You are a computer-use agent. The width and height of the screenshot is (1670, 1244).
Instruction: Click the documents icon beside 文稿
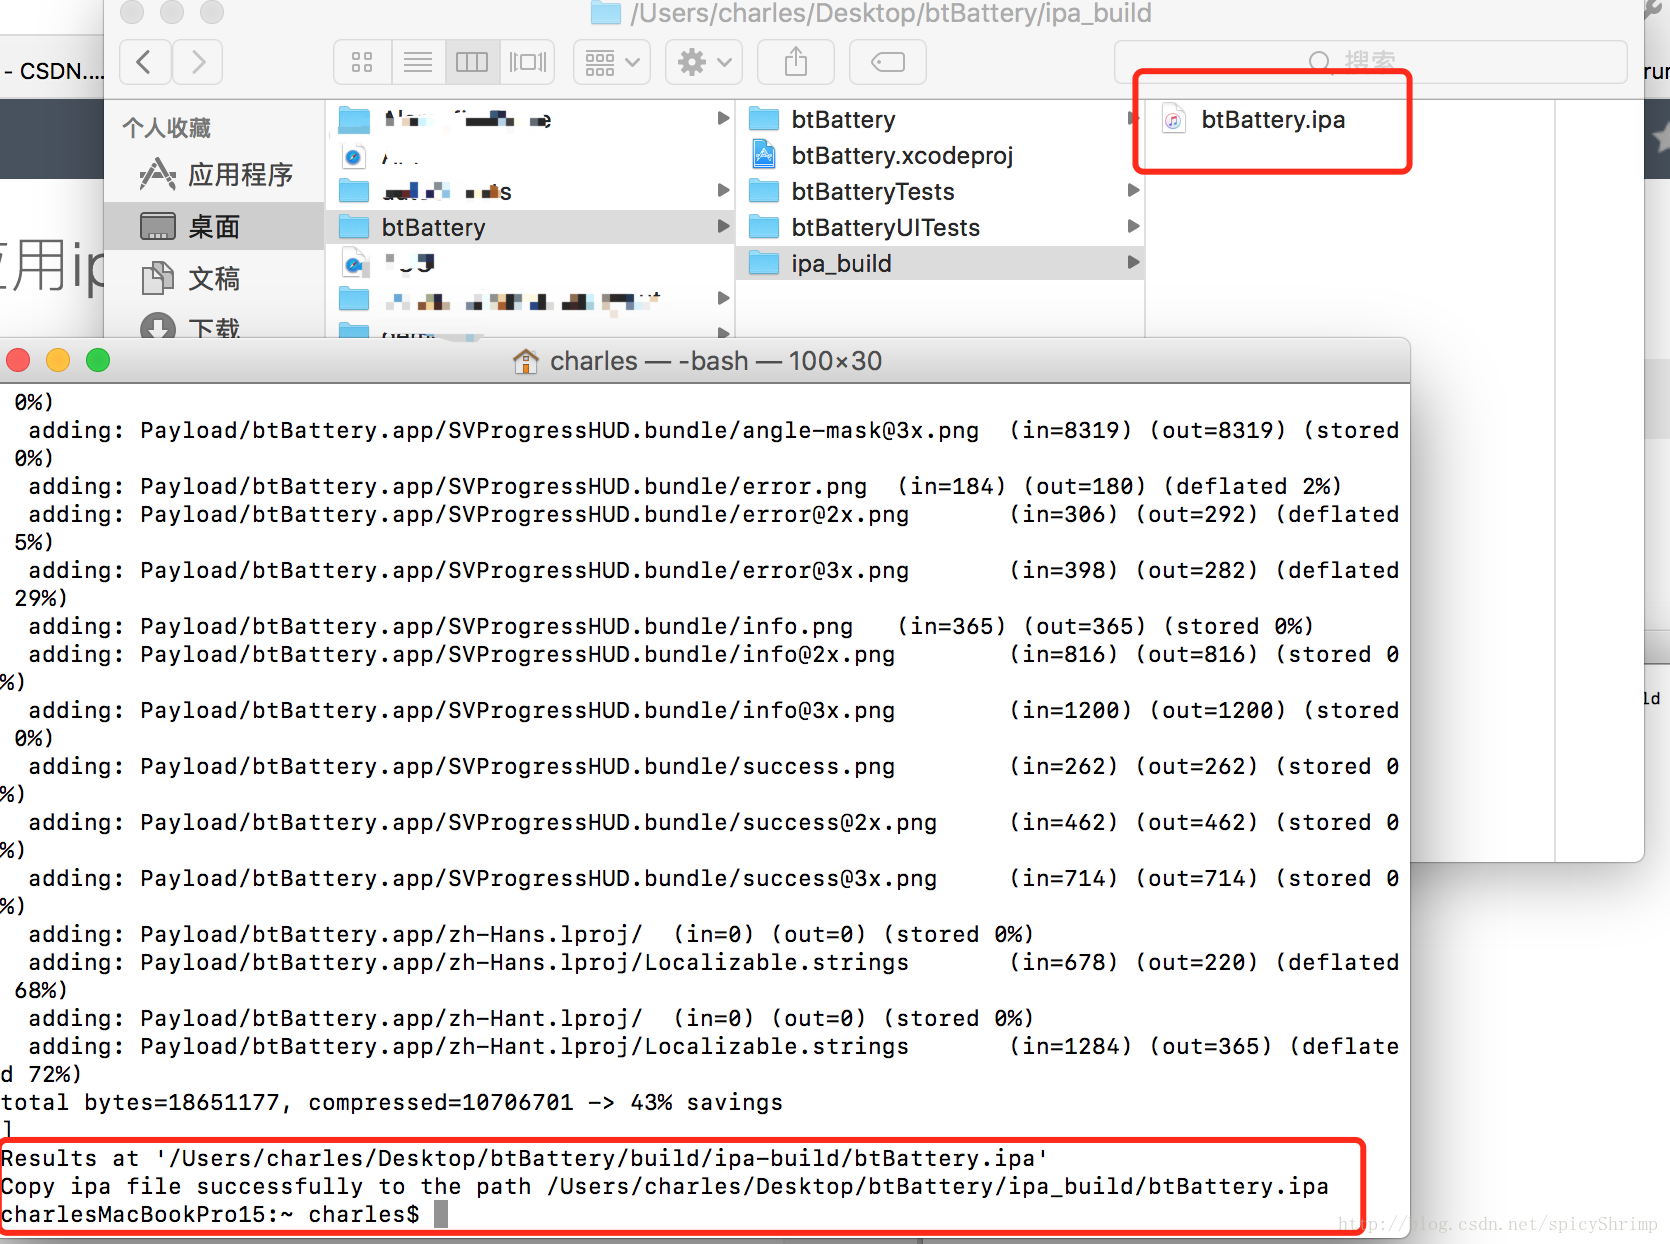click(157, 279)
